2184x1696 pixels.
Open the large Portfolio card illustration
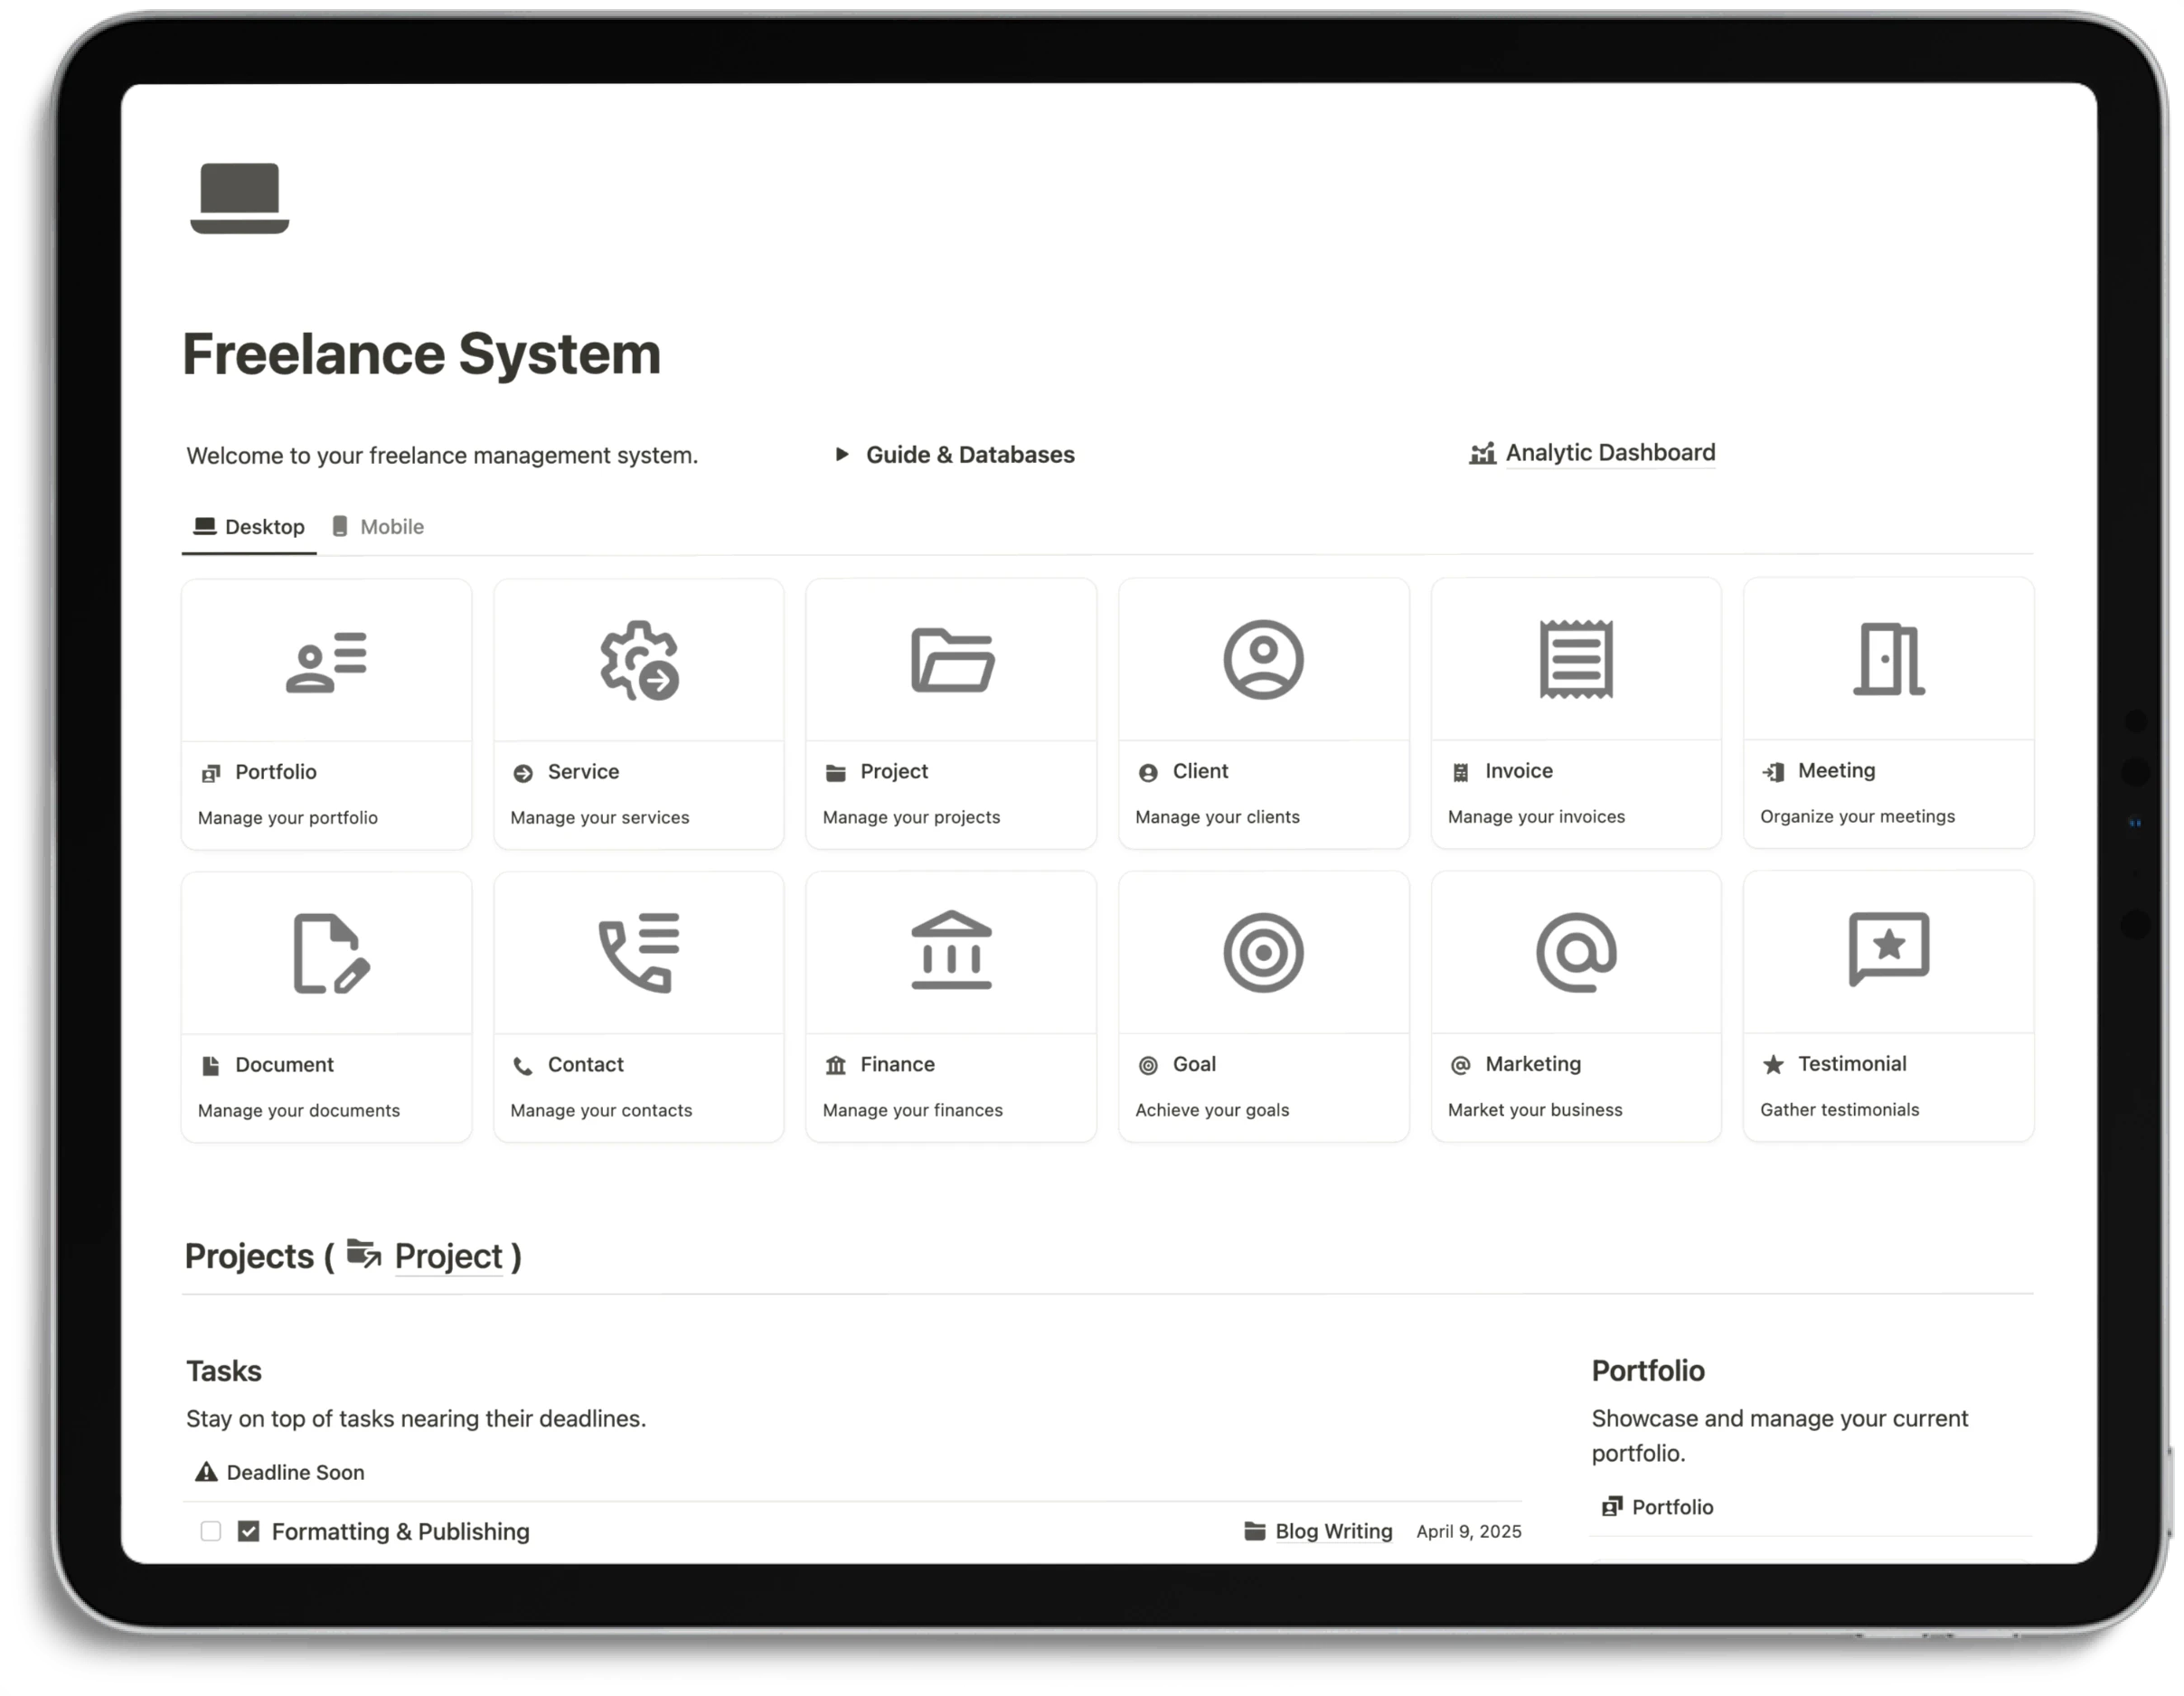[x=327, y=661]
